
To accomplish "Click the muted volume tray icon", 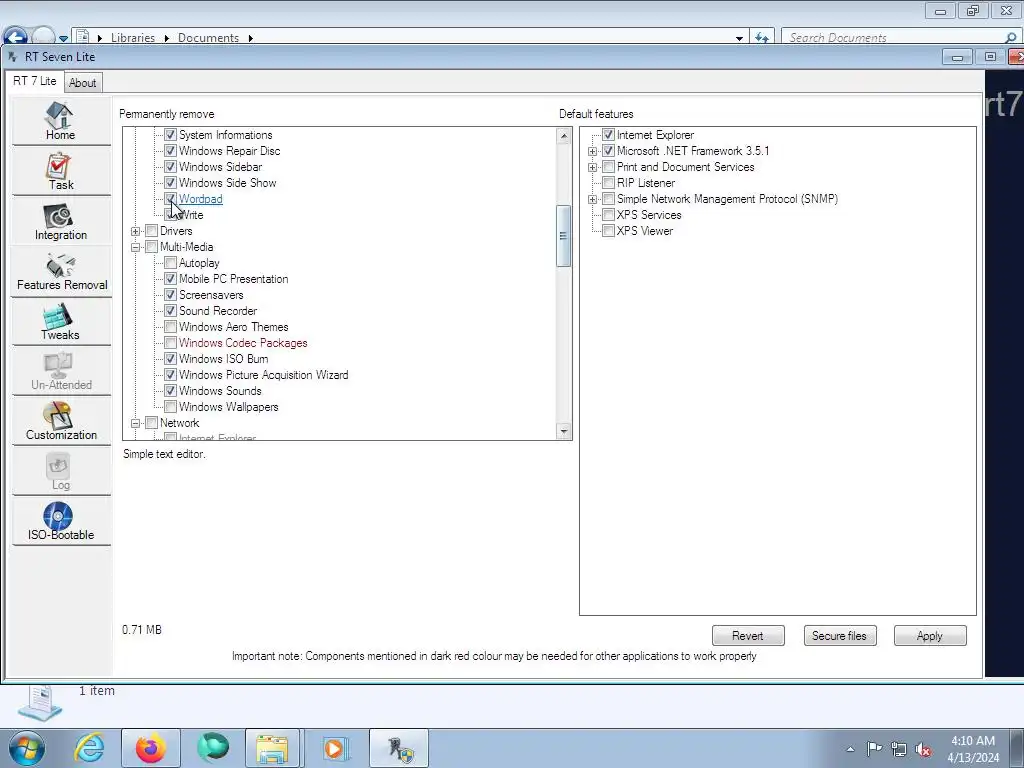I will click(x=923, y=749).
